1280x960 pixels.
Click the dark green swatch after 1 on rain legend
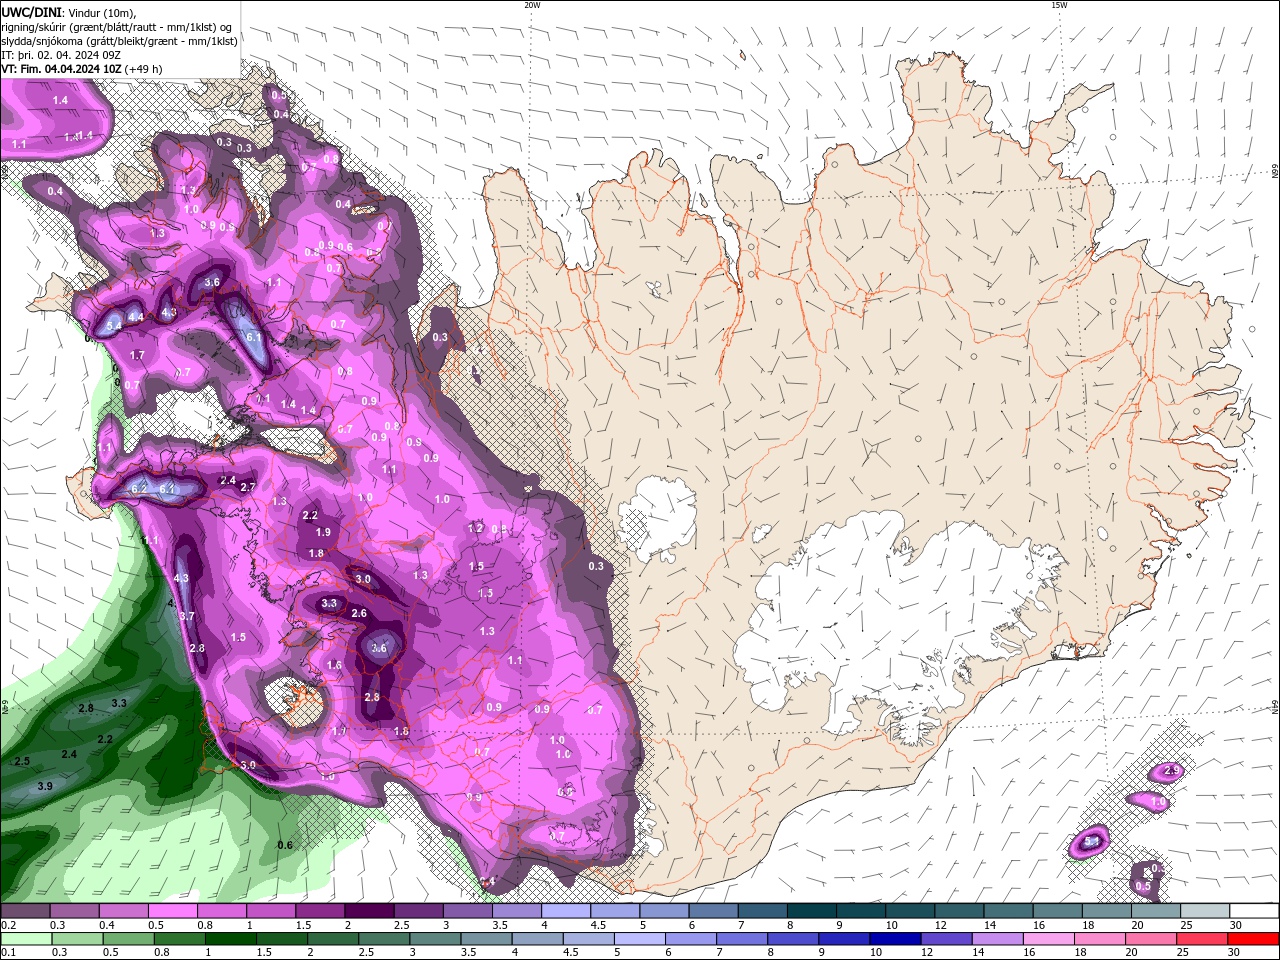pyautogui.click(x=230, y=939)
